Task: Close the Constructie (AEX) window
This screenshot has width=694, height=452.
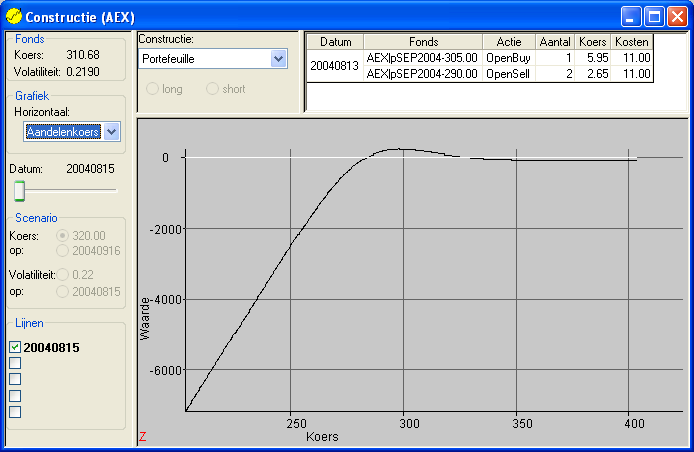Action: click(677, 17)
